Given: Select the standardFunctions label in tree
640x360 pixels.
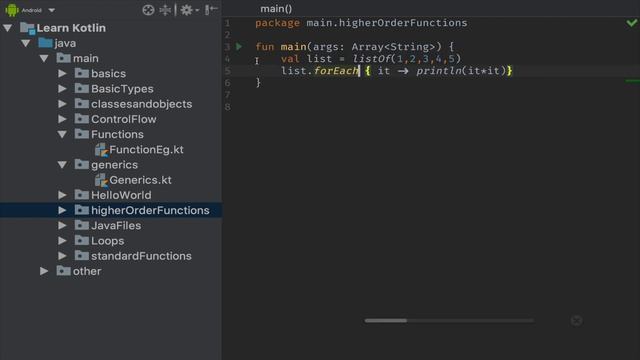Looking at the screenshot, I should pos(141,256).
